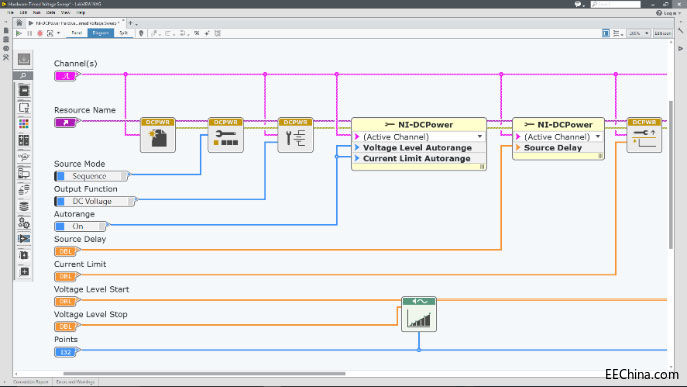Viewport: 687px width, 387px height.
Task: Open the Help menu
Action: pos(81,13)
